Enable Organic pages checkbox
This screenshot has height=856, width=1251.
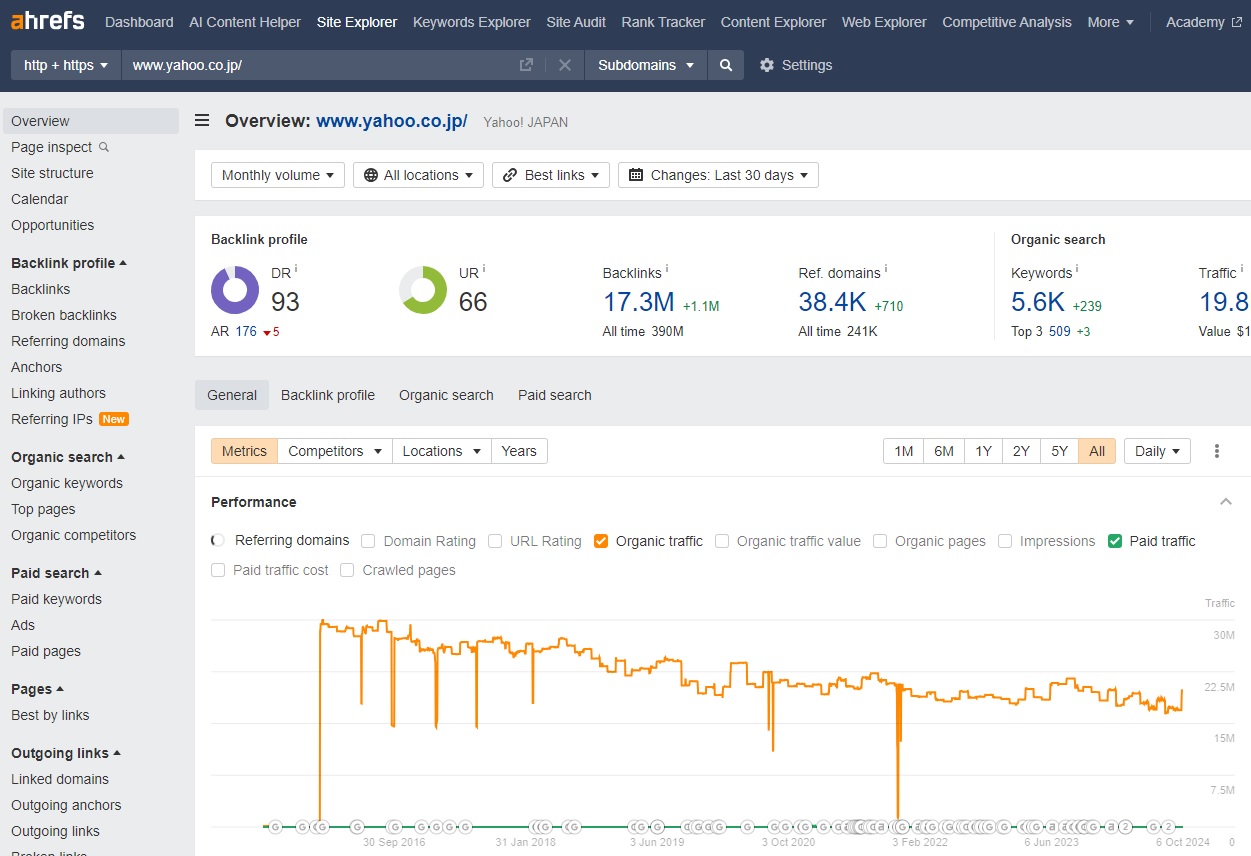(880, 541)
